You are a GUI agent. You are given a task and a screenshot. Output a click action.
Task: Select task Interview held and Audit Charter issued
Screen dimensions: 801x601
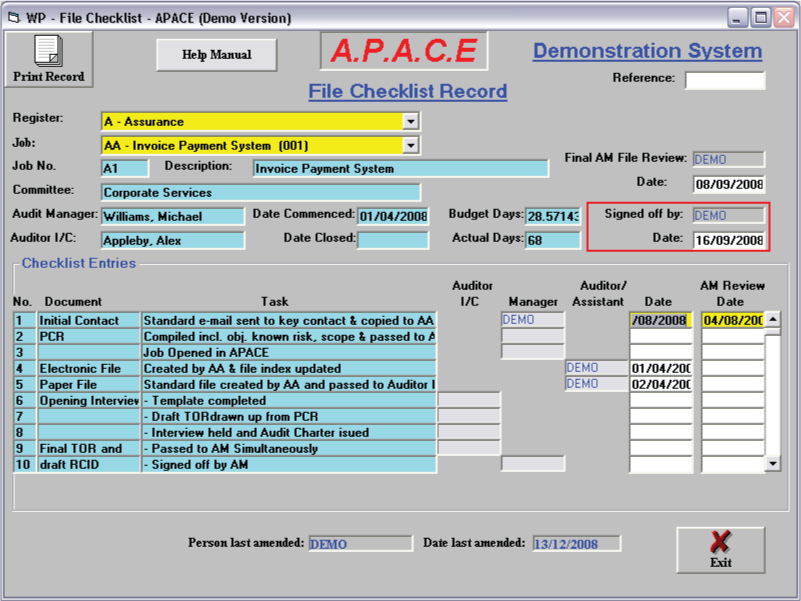click(289, 432)
